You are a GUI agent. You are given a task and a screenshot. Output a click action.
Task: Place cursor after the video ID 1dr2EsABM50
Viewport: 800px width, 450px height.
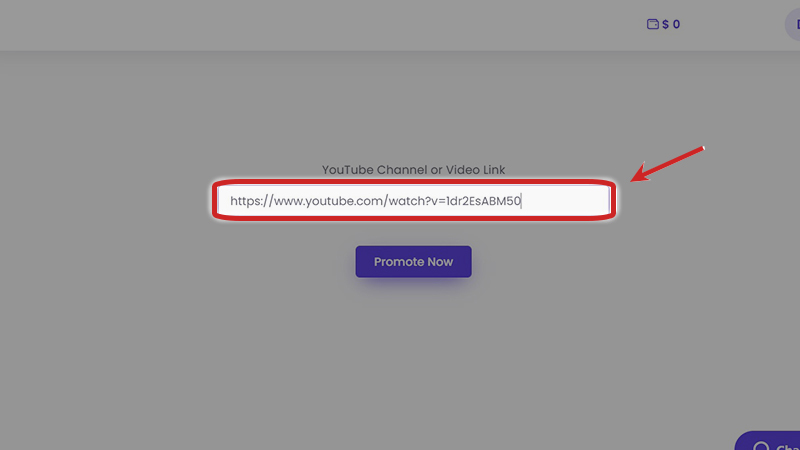click(x=521, y=201)
